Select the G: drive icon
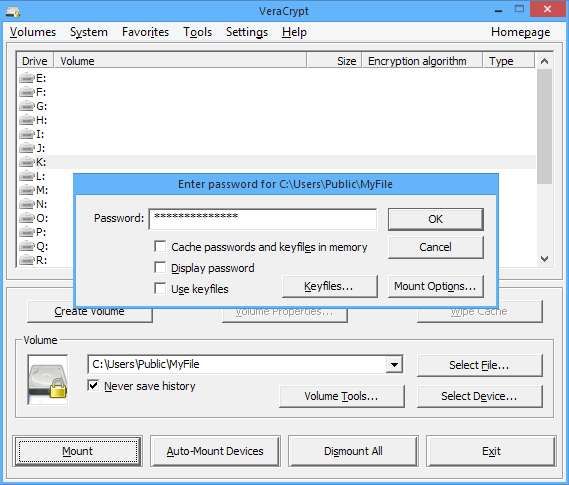 coord(27,106)
